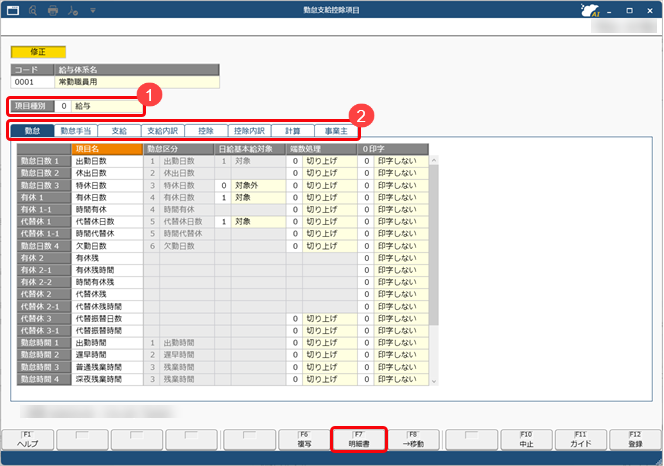Open the 支給内訳 tab
Viewport: 664px width, 466px height.
tap(163, 131)
